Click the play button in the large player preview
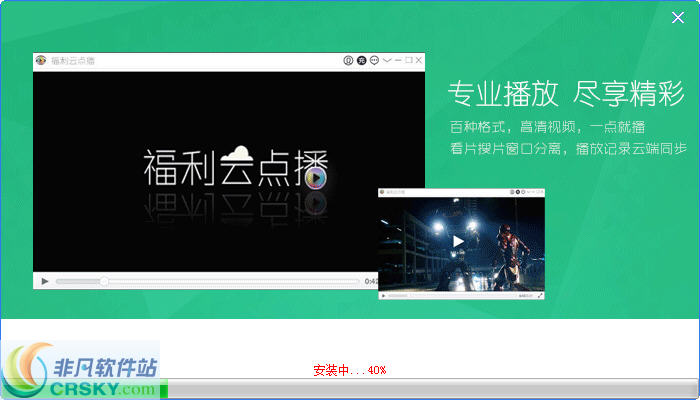Image resolution: width=700 pixels, height=400 pixels. coord(45,281)
